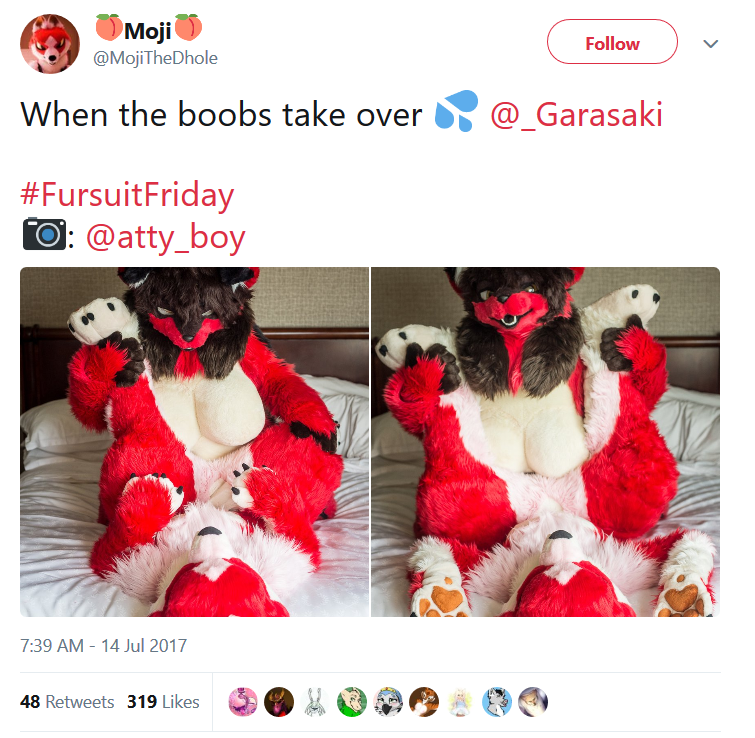Open the @_Garasaki mention link
This screenshot has width=755, height=738.
click(x=576, y=115)
